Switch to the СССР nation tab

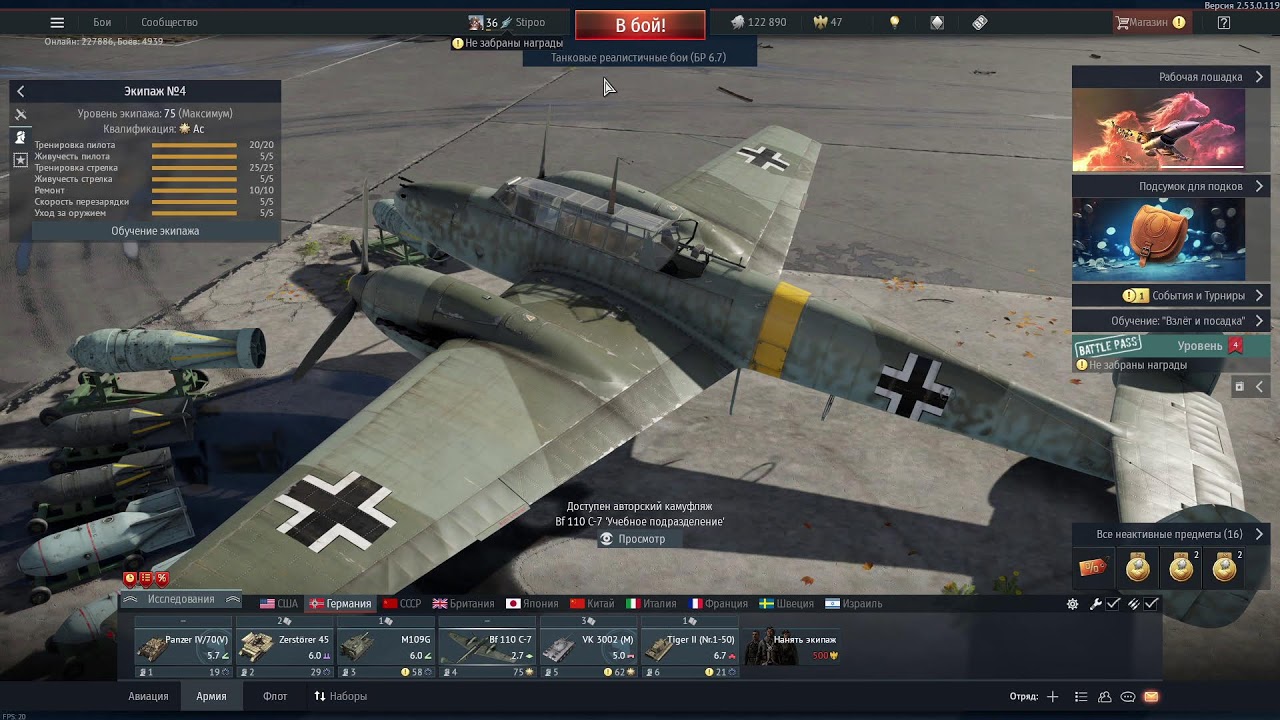click(x=402, y=604)
